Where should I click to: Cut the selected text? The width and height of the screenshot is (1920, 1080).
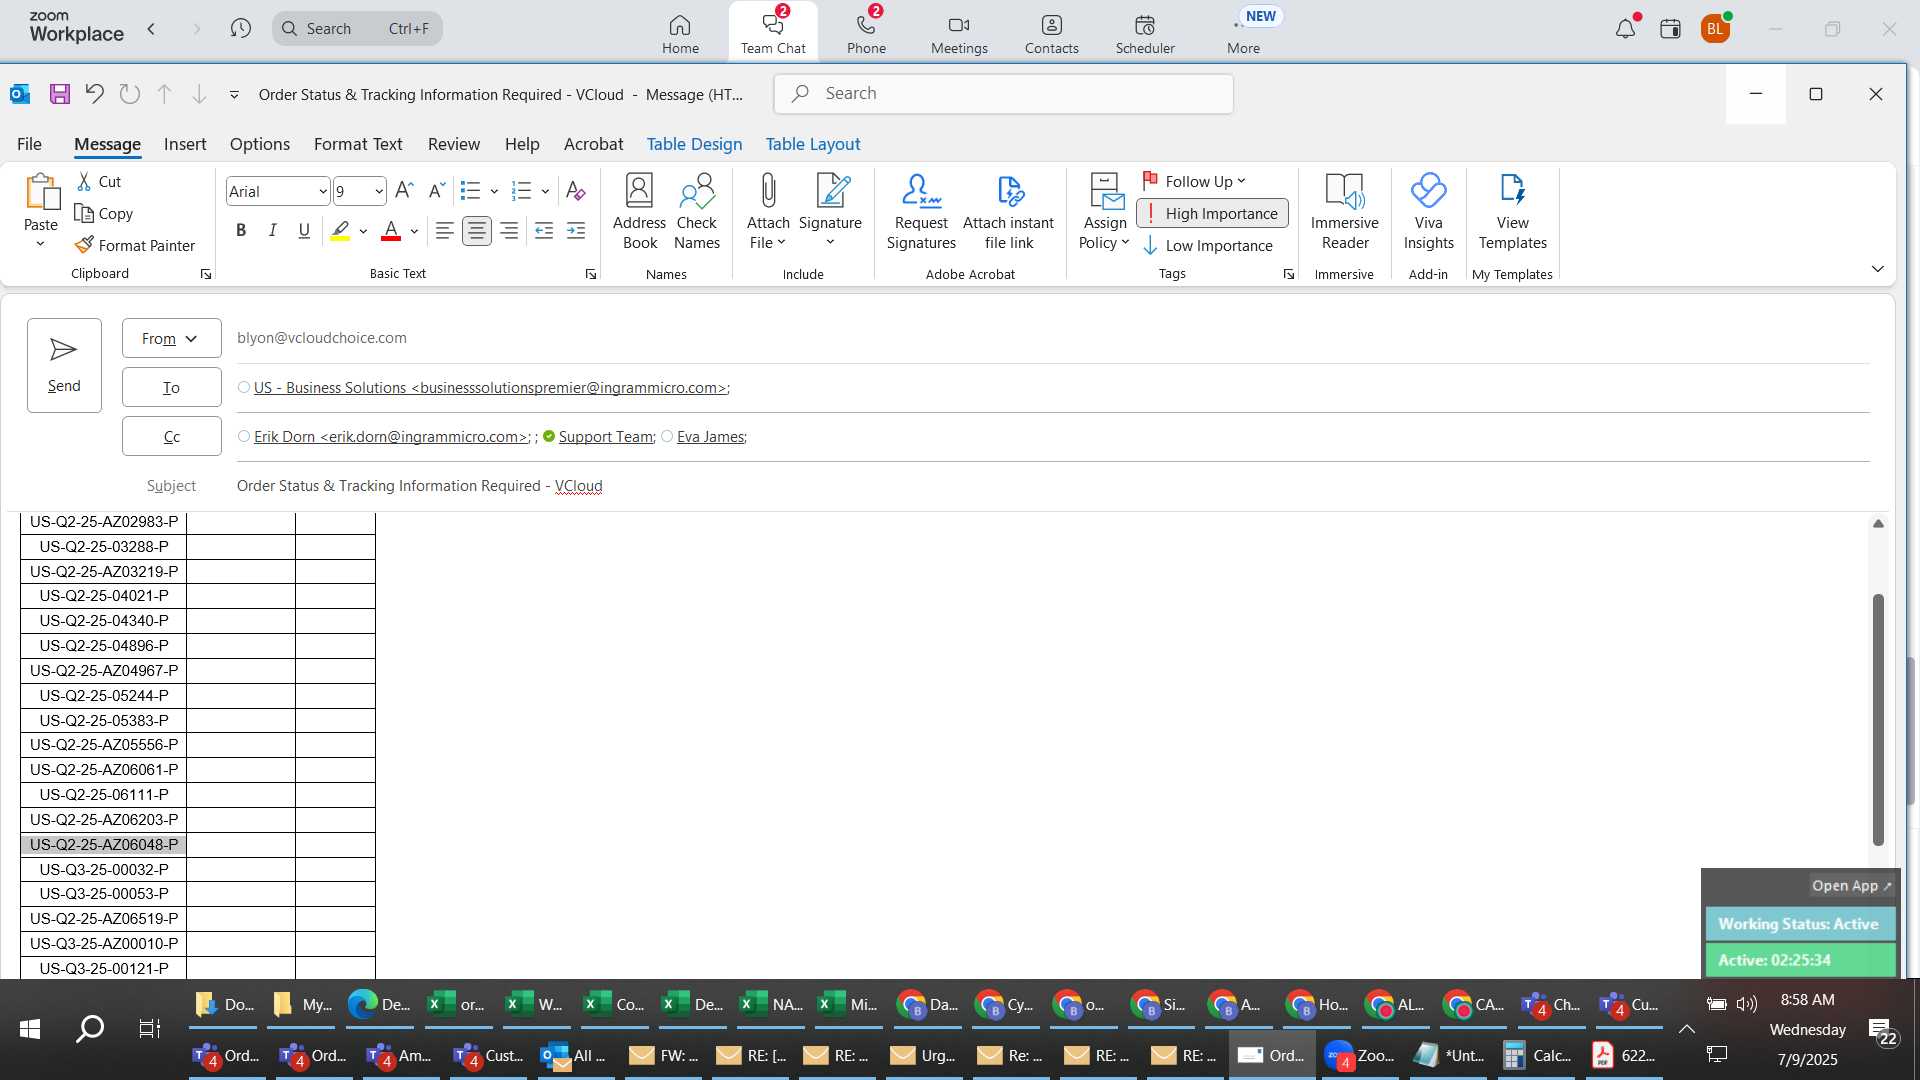(x=99, y=182)
